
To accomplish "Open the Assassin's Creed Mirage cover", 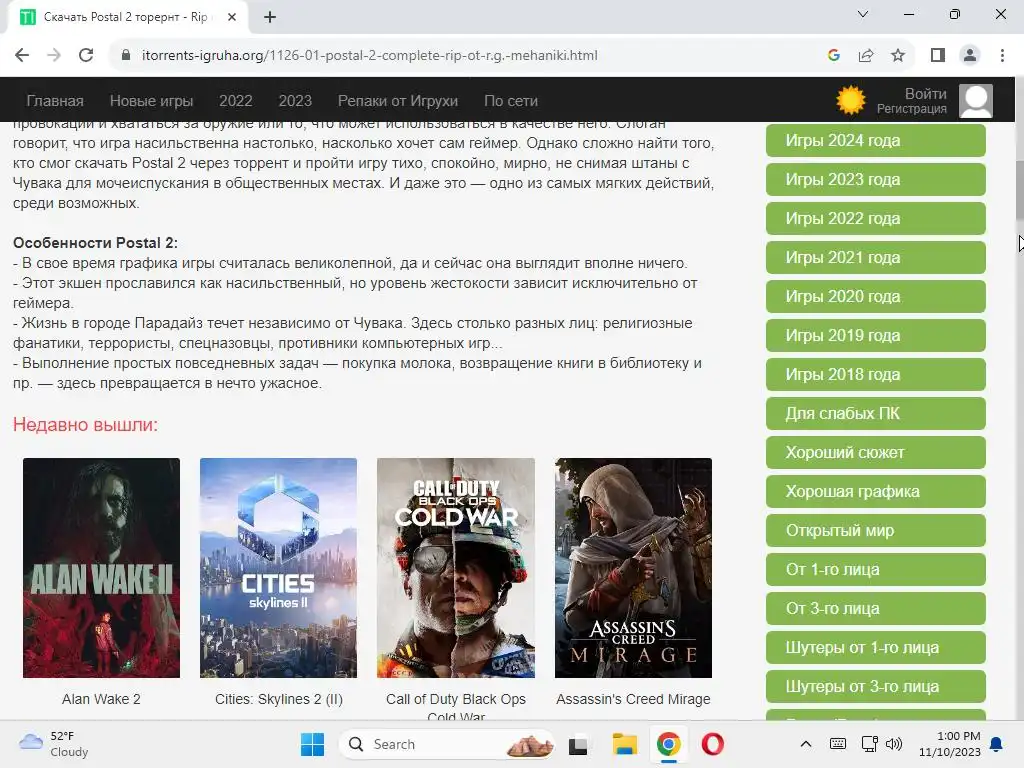I will [633, 568].
